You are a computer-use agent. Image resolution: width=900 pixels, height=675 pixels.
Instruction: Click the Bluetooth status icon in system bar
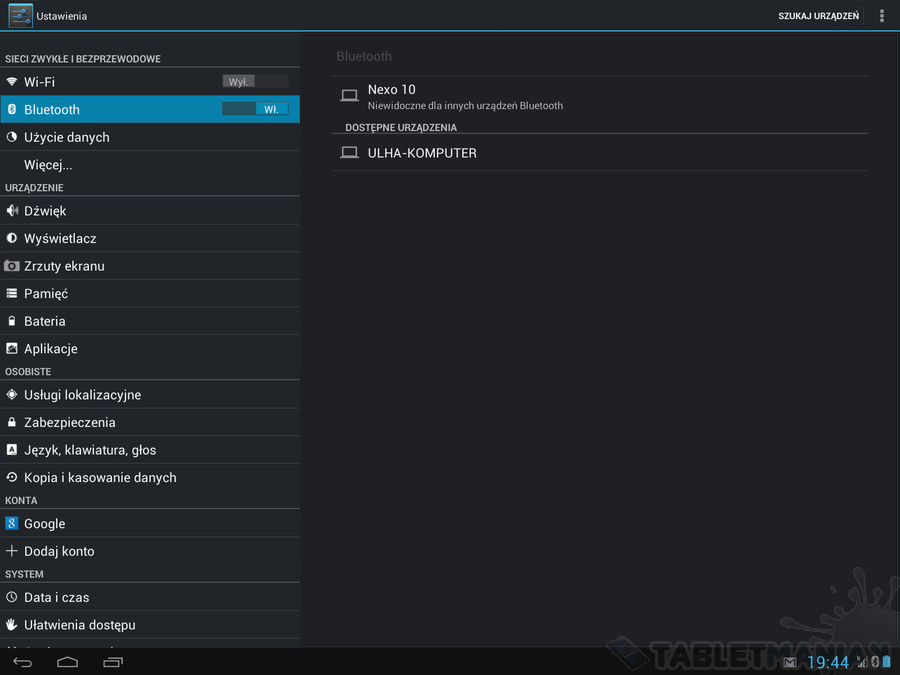pos(875,662)
